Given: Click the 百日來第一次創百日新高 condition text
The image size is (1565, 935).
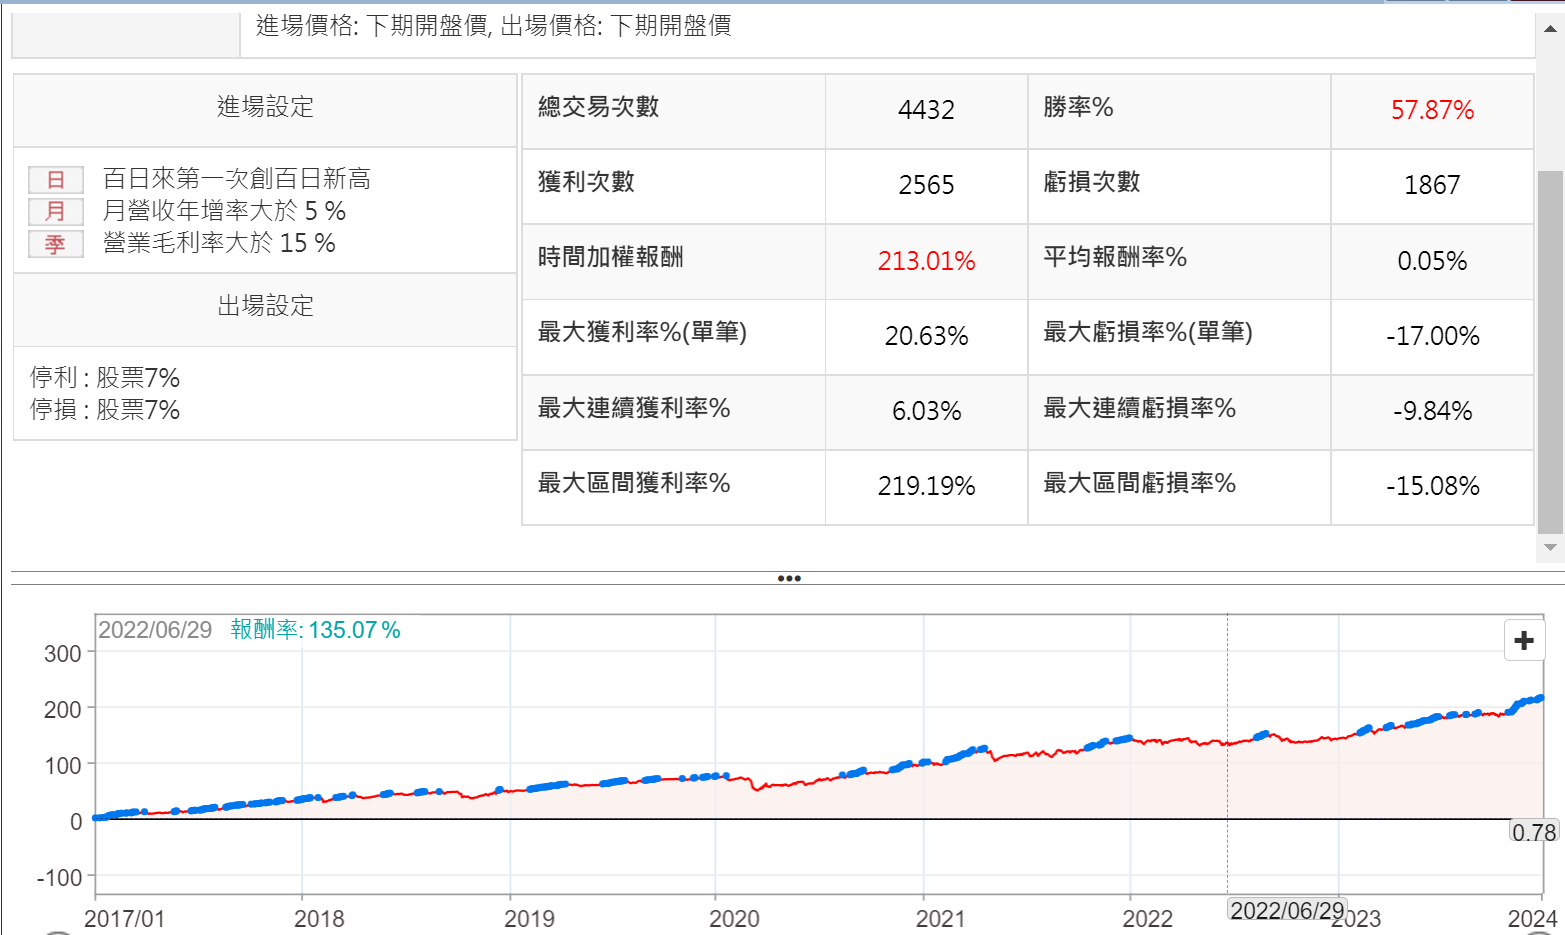Looking at the screenshot, I should tap(237, 179).
